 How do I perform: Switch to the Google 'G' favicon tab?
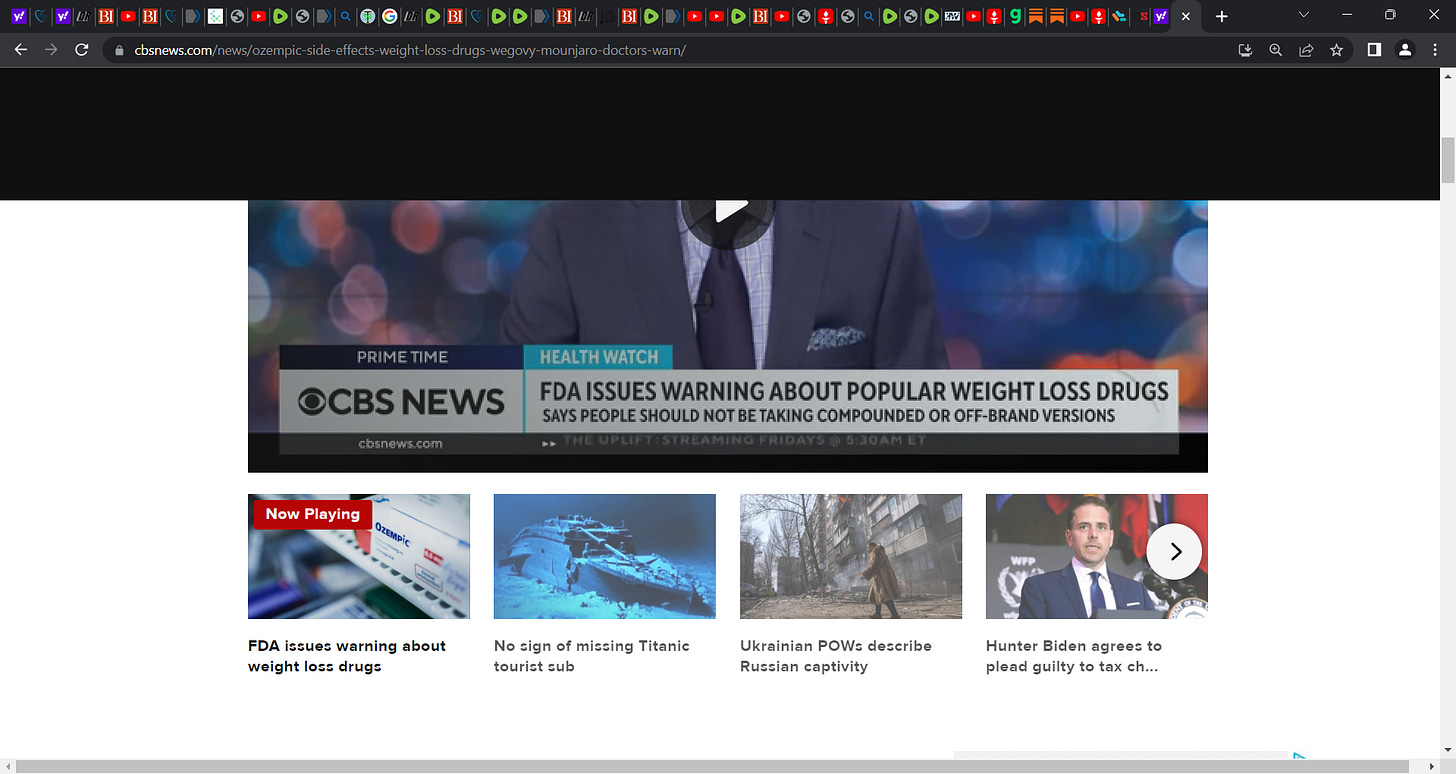389,16
